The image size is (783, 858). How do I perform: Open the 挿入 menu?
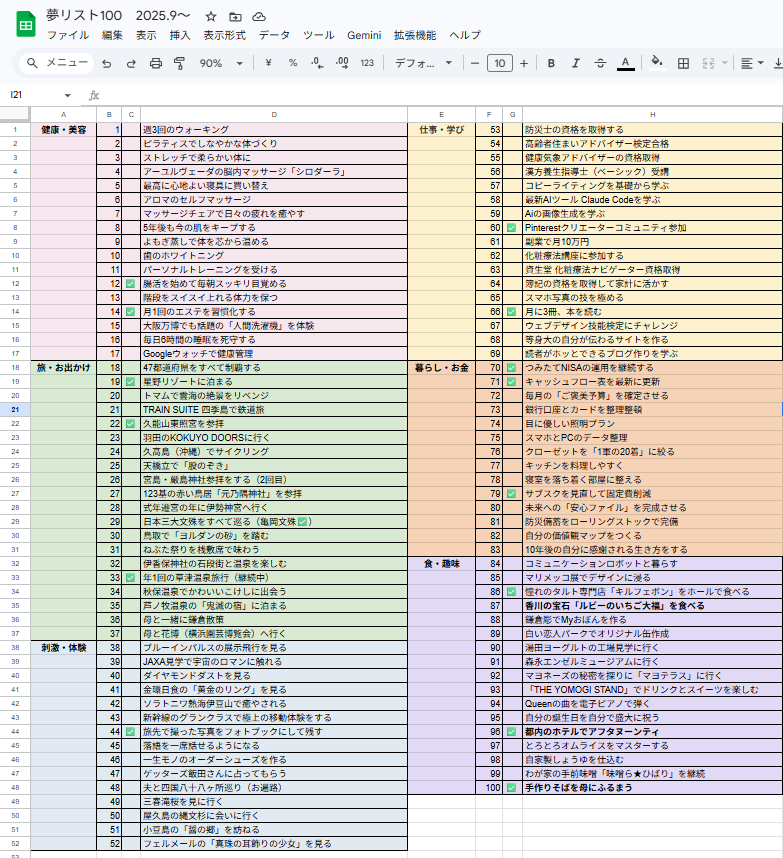click(180, 35)
